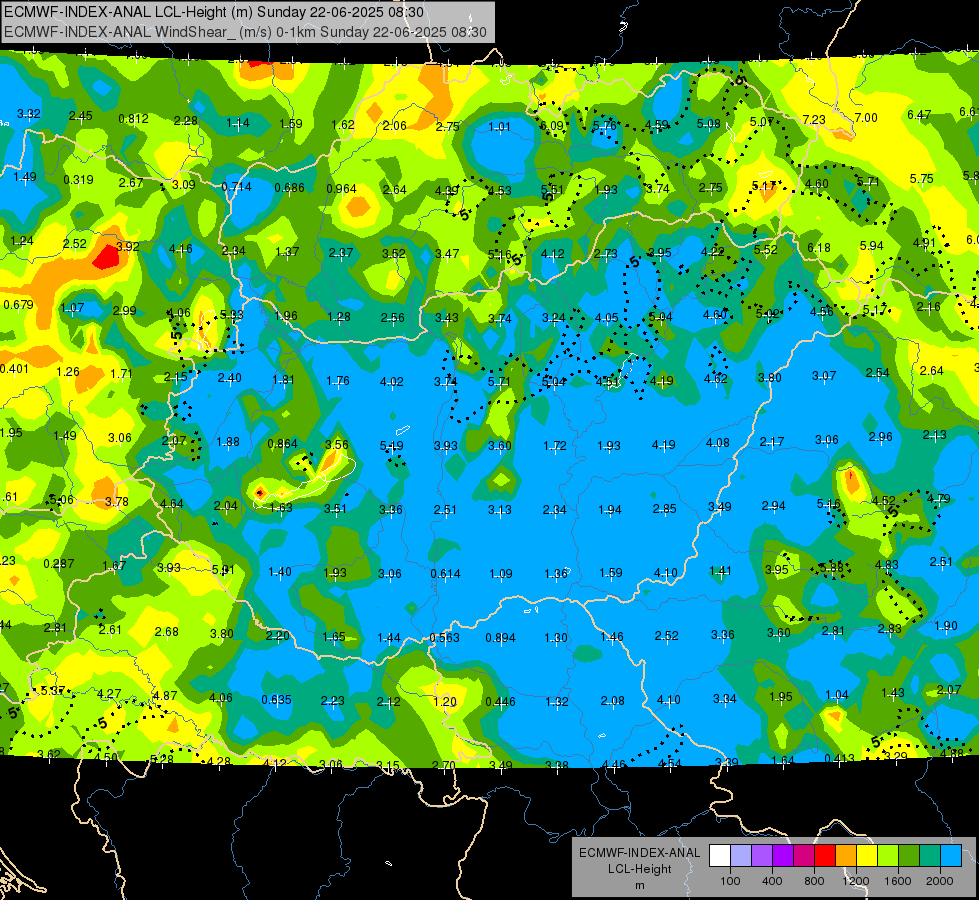979x900 pixels.
Task: Click wind shear value 0.714
Action: point(237,187)
